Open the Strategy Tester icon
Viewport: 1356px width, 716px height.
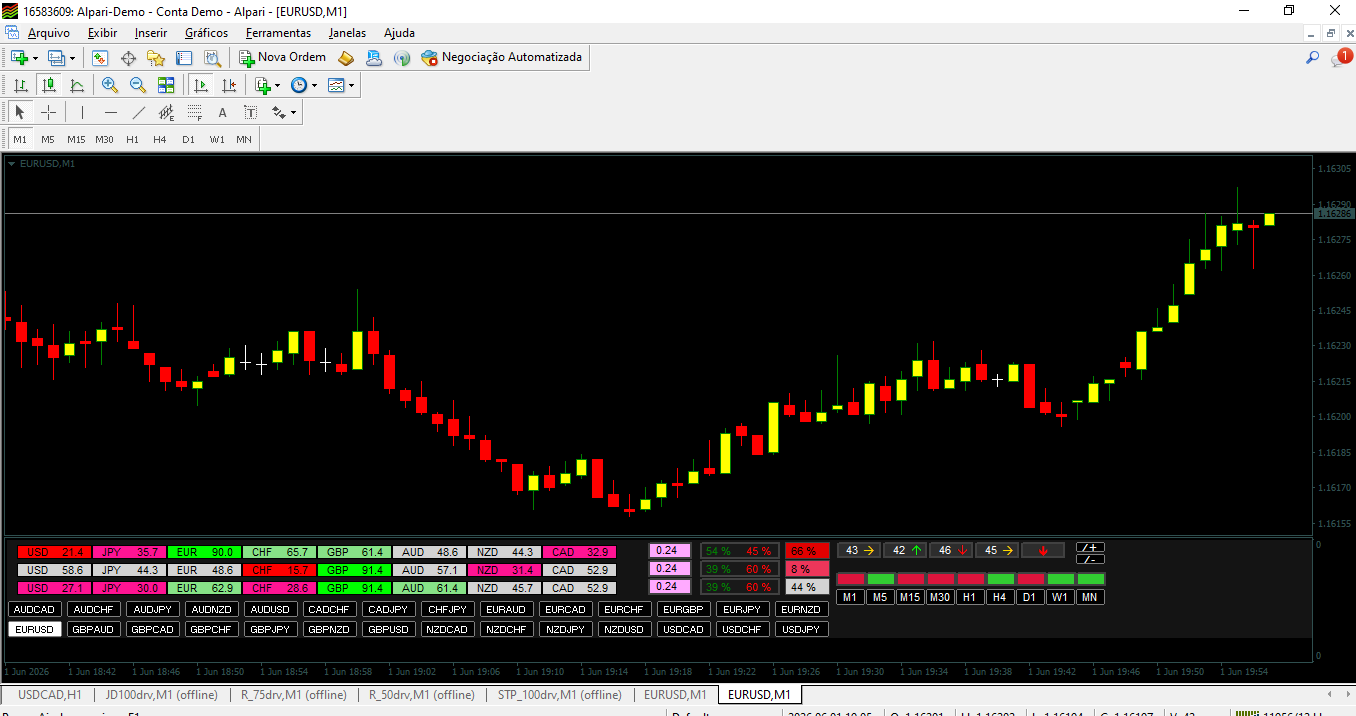(x=212, y=58)
